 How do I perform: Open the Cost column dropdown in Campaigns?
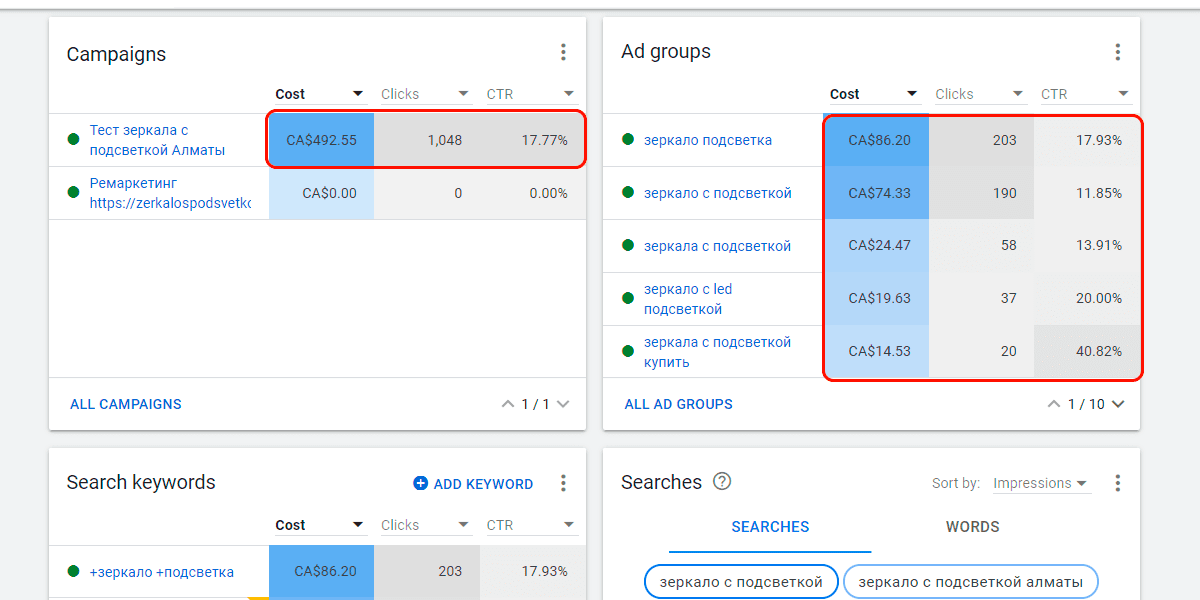(x=357, y=94)
